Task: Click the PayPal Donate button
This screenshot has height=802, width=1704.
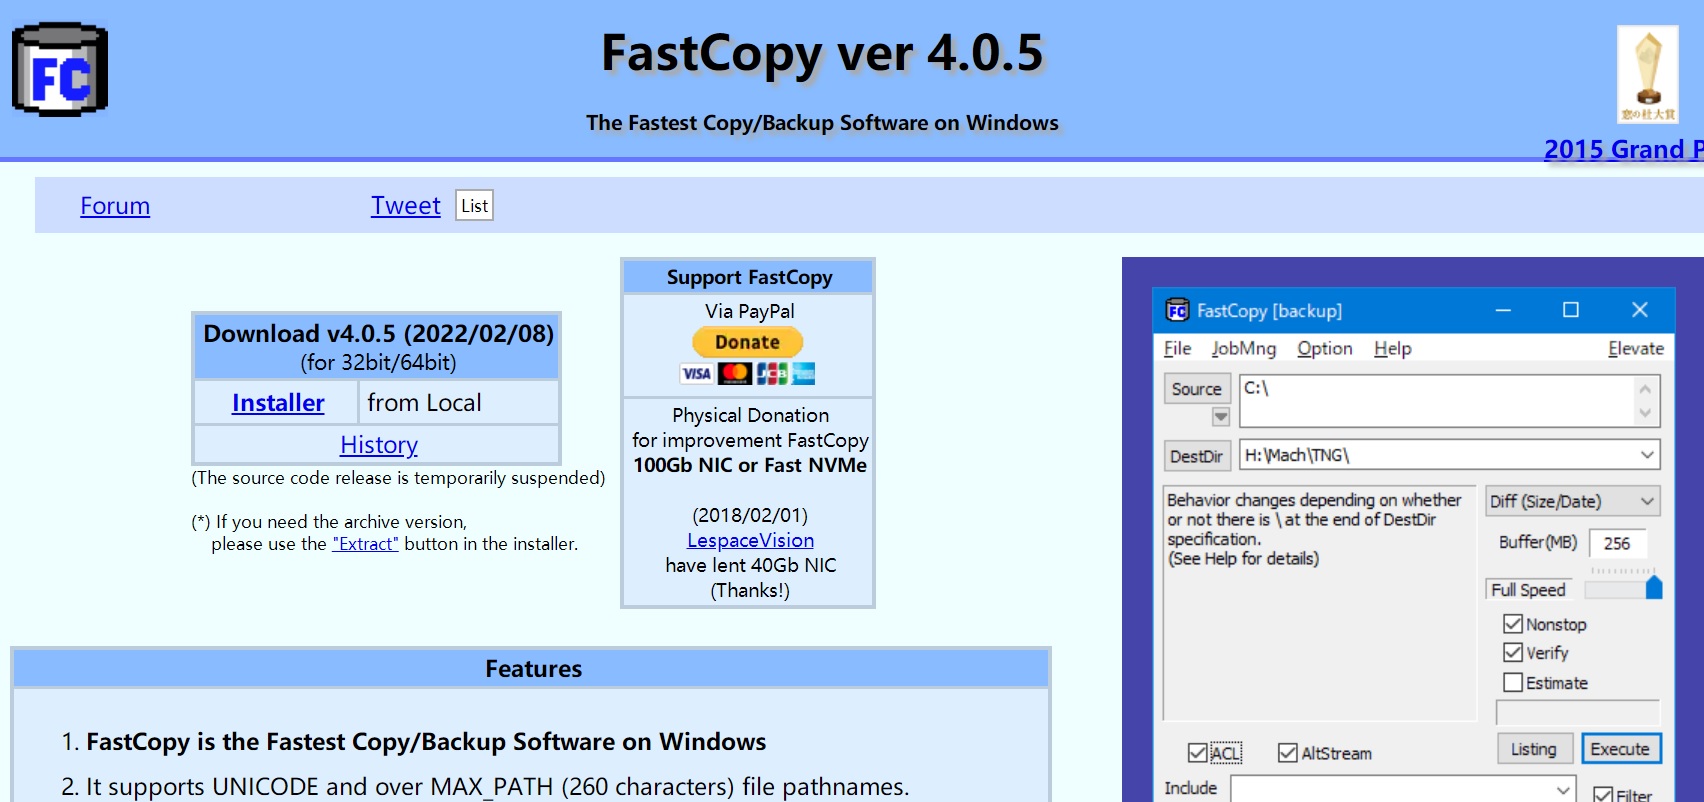Action: 747,342
